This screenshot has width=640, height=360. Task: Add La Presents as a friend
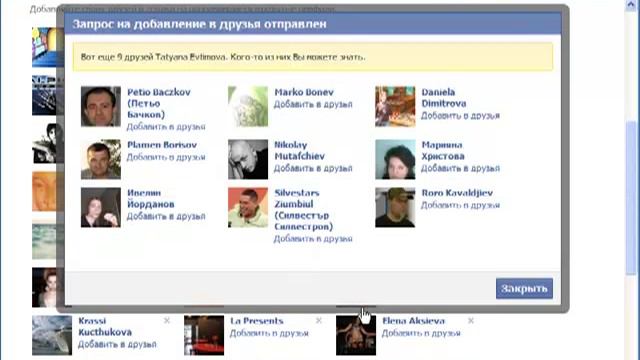pos(269,333)
